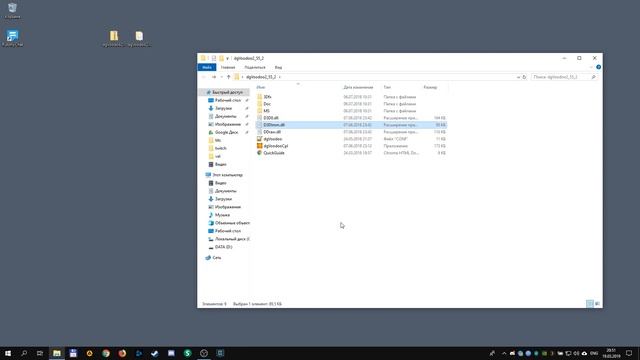Open taskbar search magnifier
This screenshot has width=640, height=360.
24,353
